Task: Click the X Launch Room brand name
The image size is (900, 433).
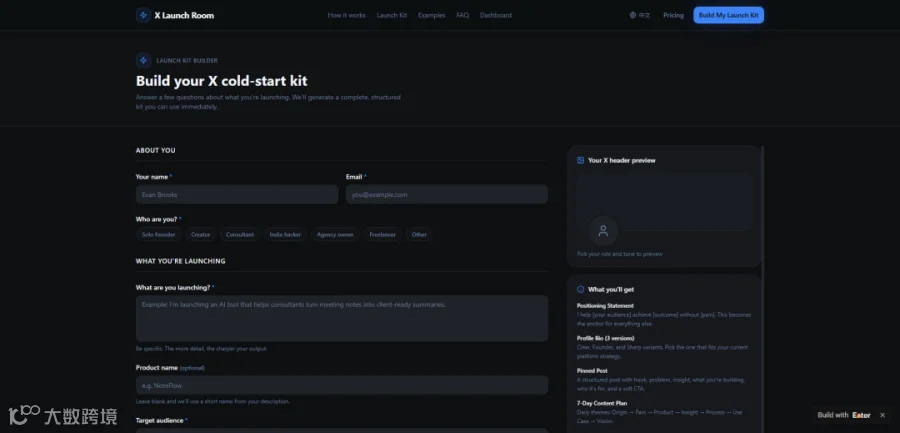Action: 184,16
